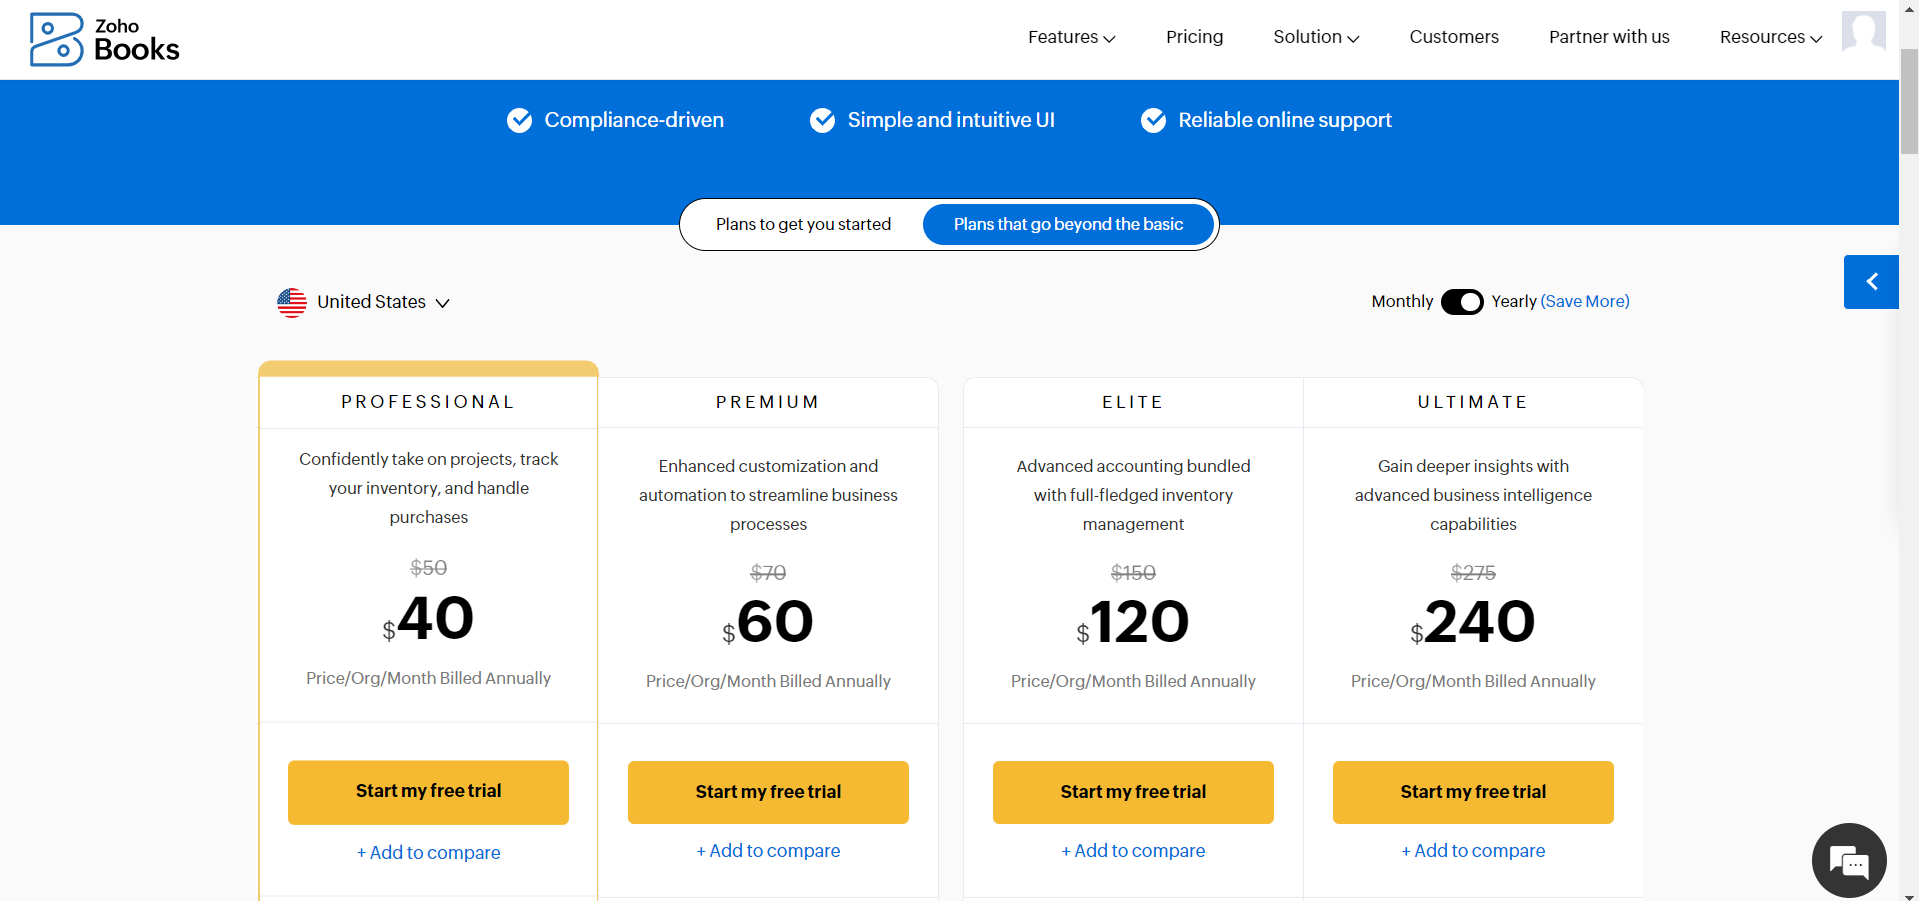Open the Features dropdown menu
Viewport: 1919px width, 901px height.
pos(1071,37)
